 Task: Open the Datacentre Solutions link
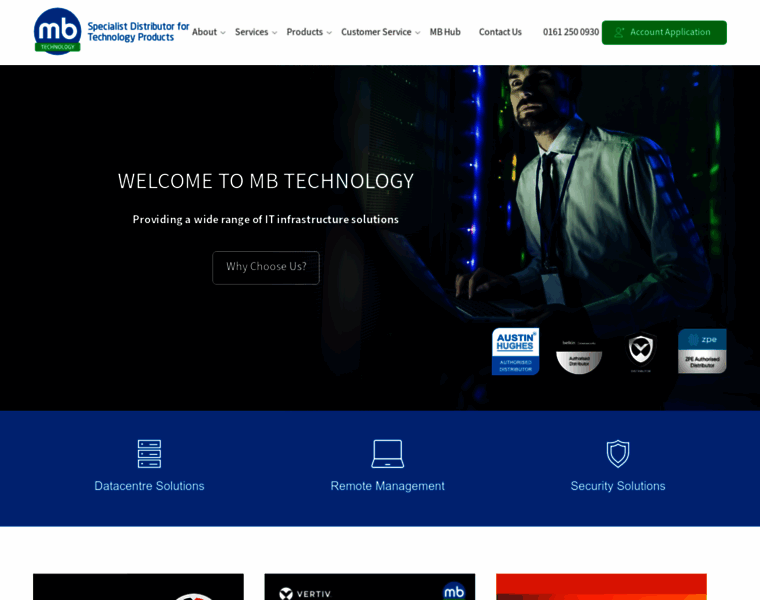[149, 486]
